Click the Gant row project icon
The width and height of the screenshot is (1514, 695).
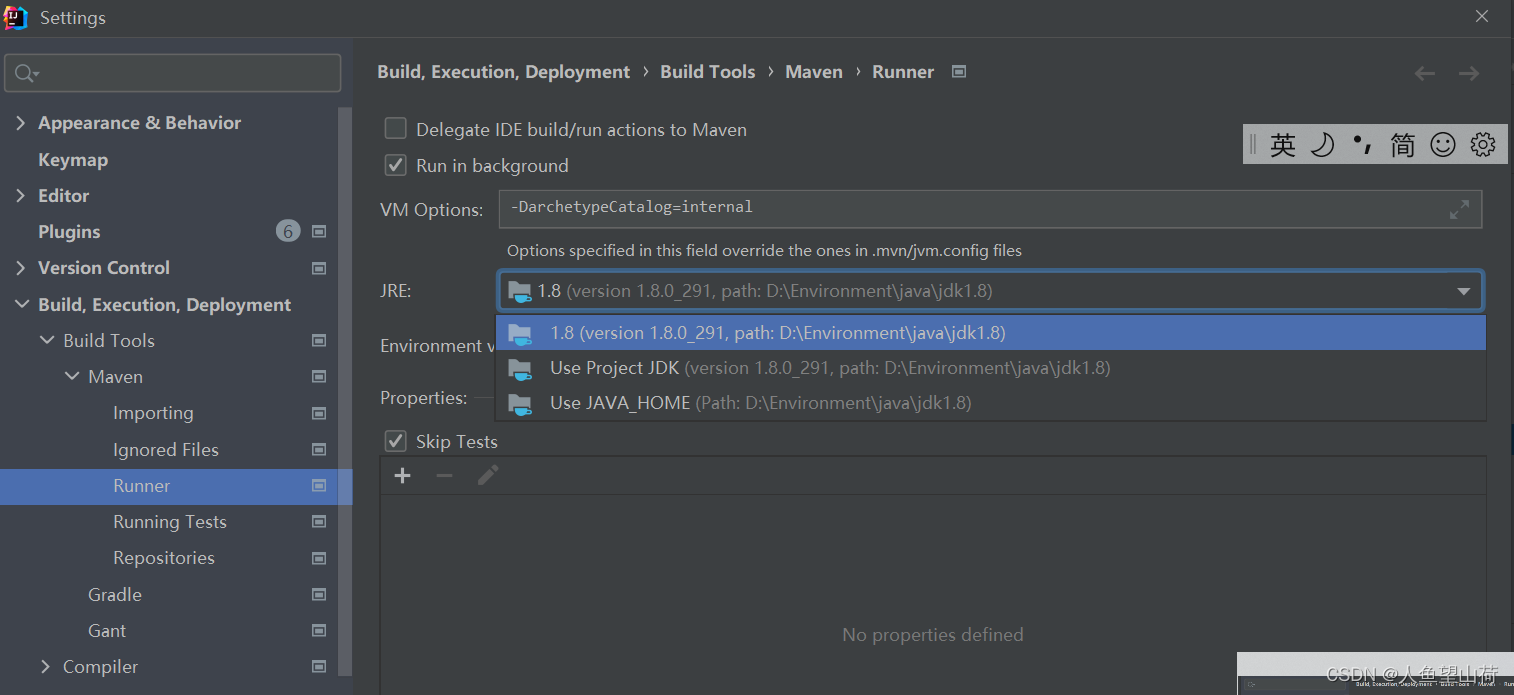[319, 631]
